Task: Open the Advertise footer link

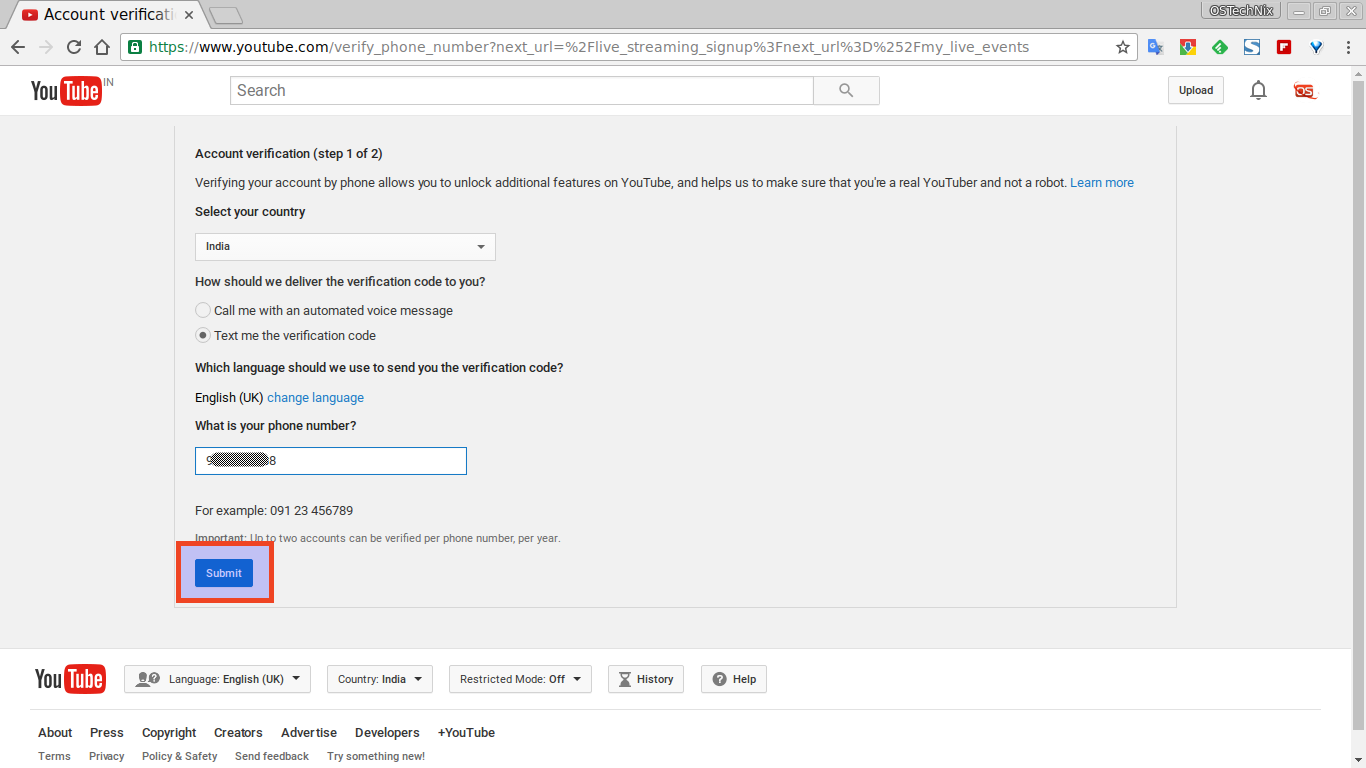Action: pyautogui.click(x=309, y=733)
